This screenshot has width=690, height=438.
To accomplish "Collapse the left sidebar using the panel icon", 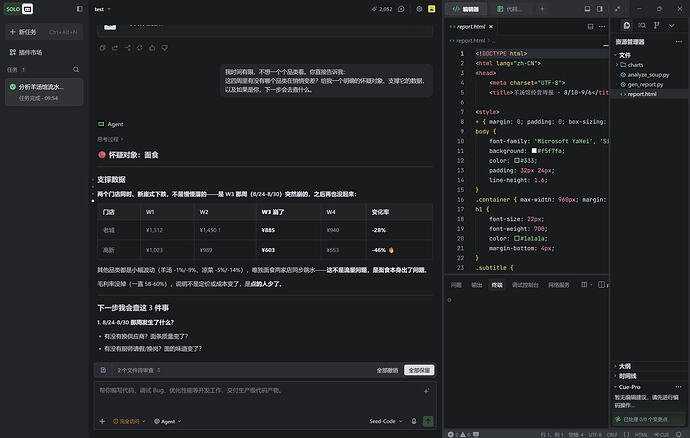I will point(80,9).
